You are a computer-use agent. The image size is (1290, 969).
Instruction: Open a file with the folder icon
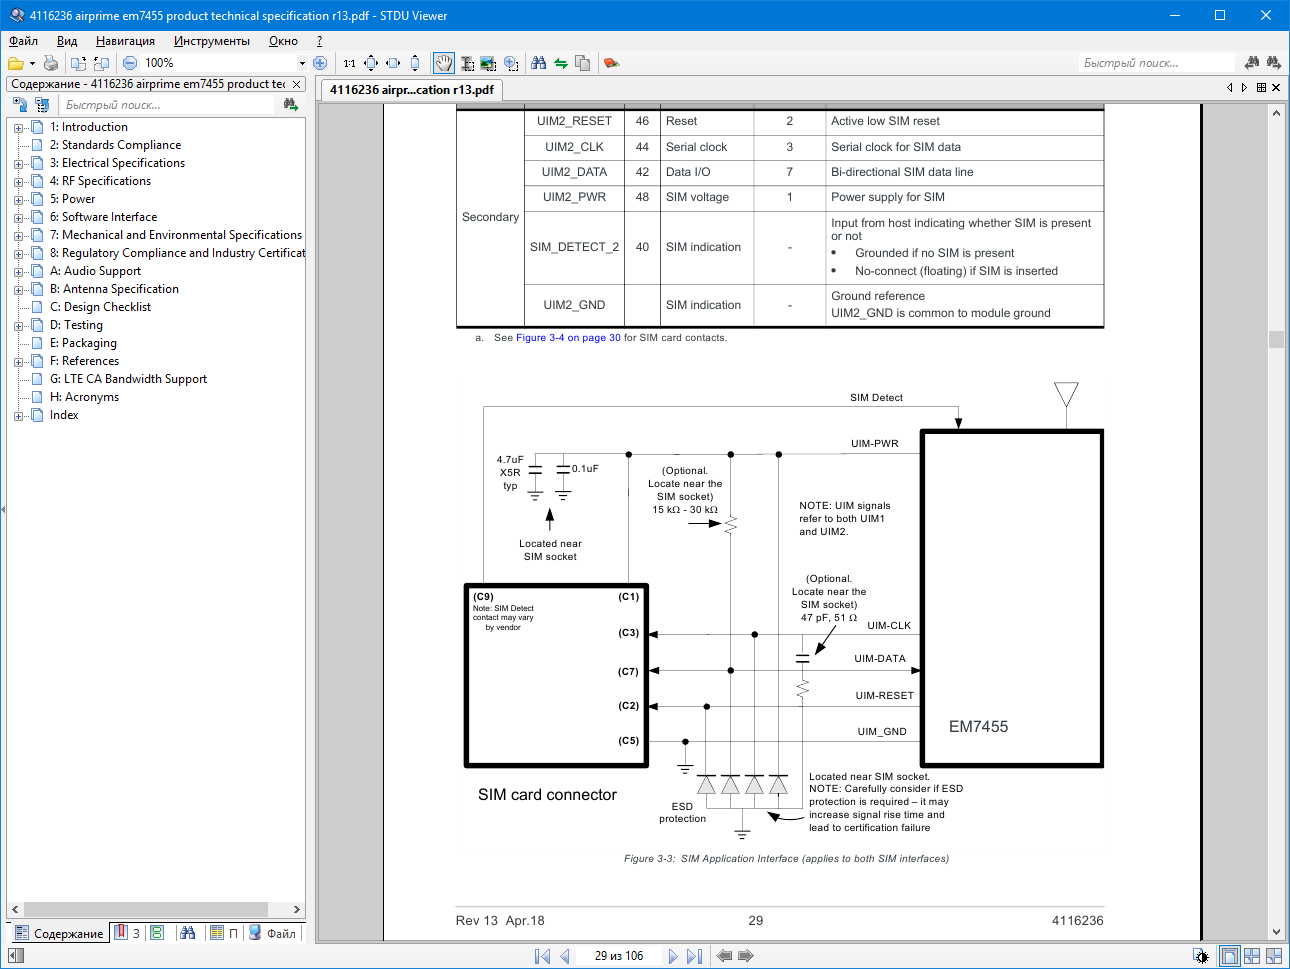(16, 63)
